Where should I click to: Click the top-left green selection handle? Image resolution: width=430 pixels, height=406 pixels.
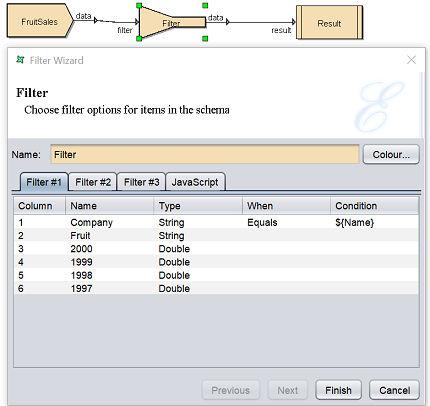(x=139, y=5)
